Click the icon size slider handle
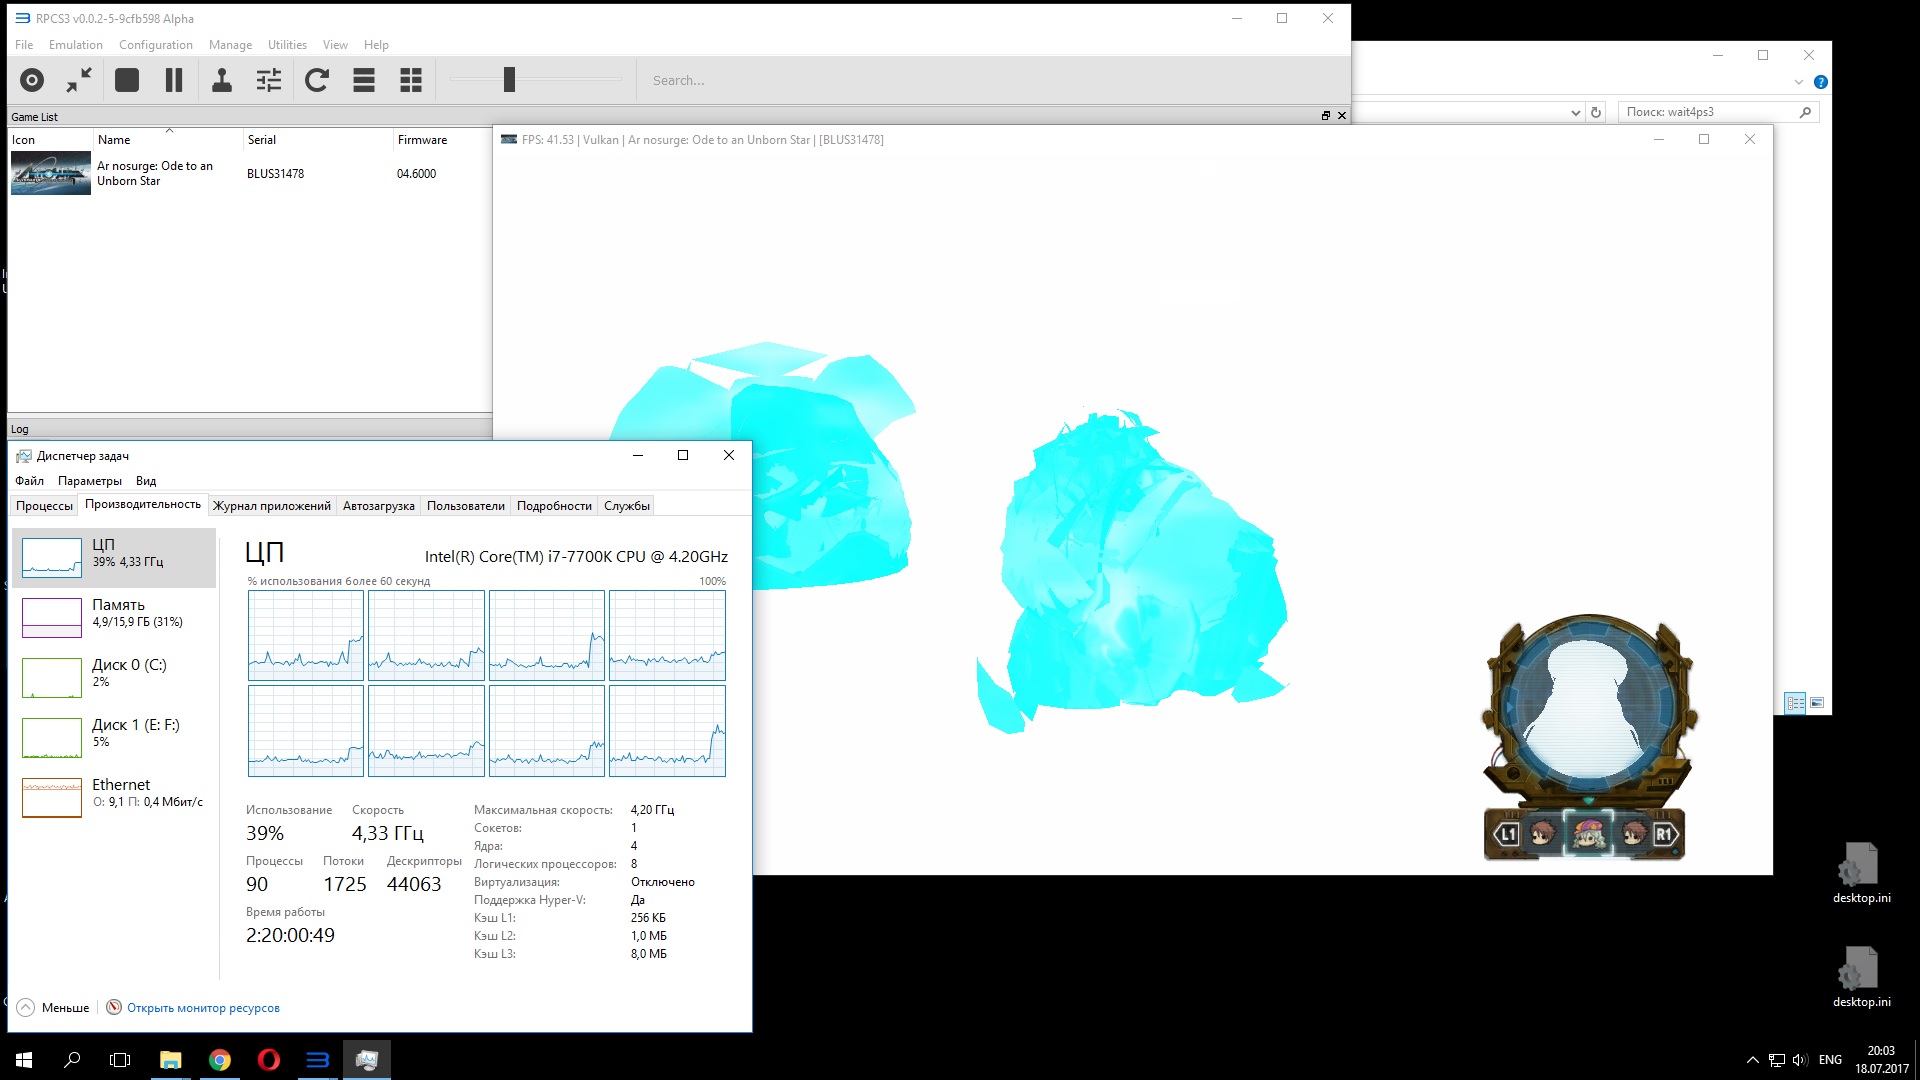Viewport: 1920px width, 1080px height. (509, 80)
